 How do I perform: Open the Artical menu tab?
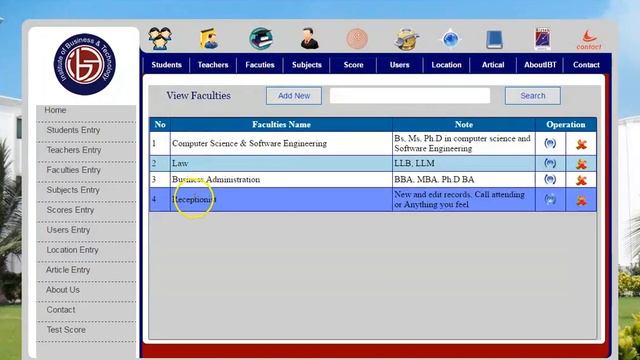point(493,65)
